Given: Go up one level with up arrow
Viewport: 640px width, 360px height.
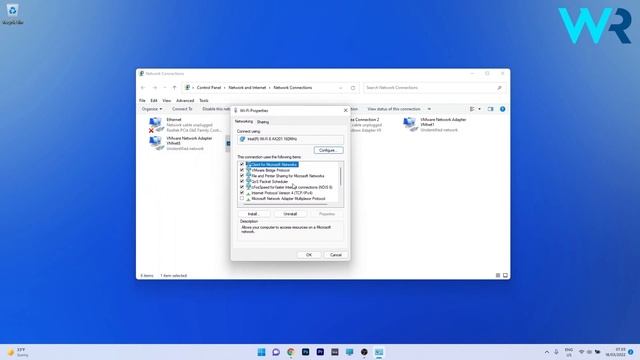Looking at the screenshot, I should [x=174, y=88].
